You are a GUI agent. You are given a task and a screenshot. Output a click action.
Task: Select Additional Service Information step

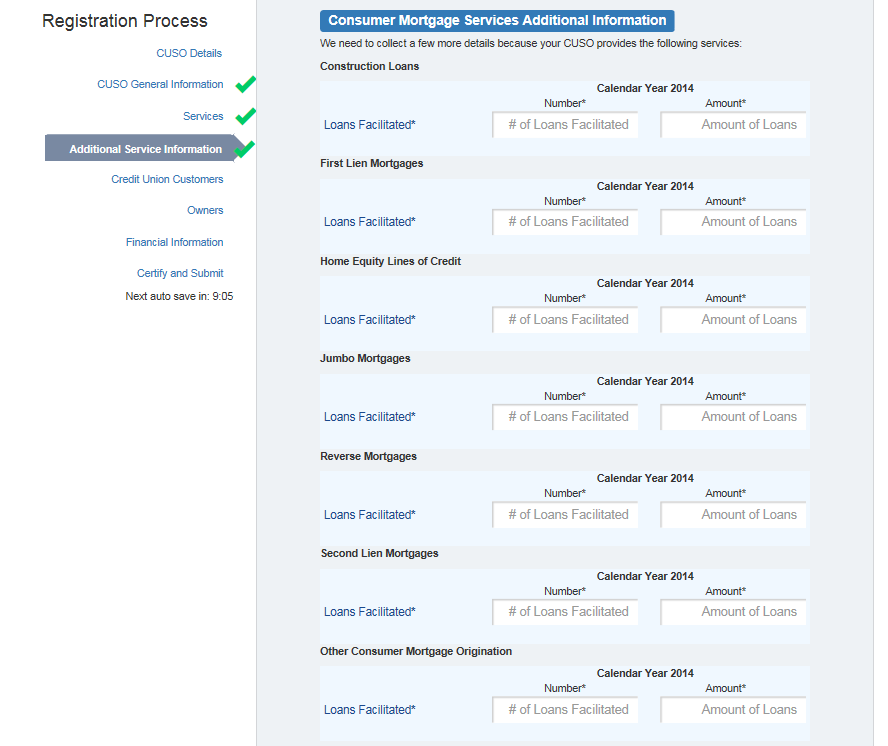pos(146,149)
